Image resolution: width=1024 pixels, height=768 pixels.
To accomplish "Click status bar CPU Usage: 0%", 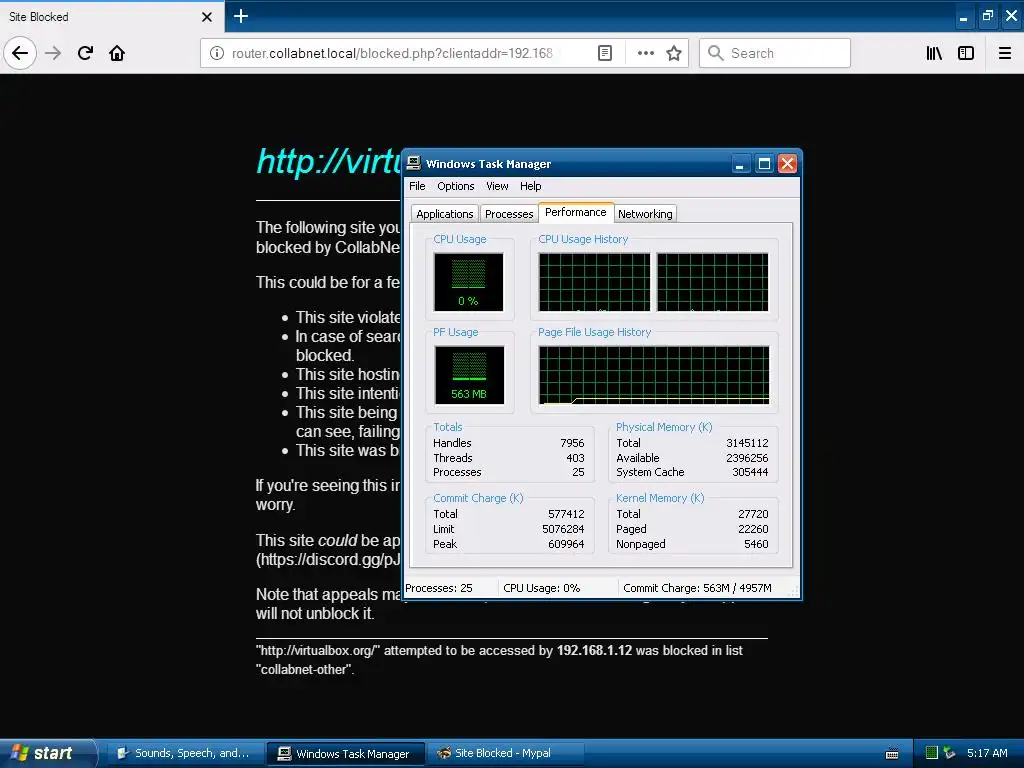I will pyautogui.click(x=541, y=588).
